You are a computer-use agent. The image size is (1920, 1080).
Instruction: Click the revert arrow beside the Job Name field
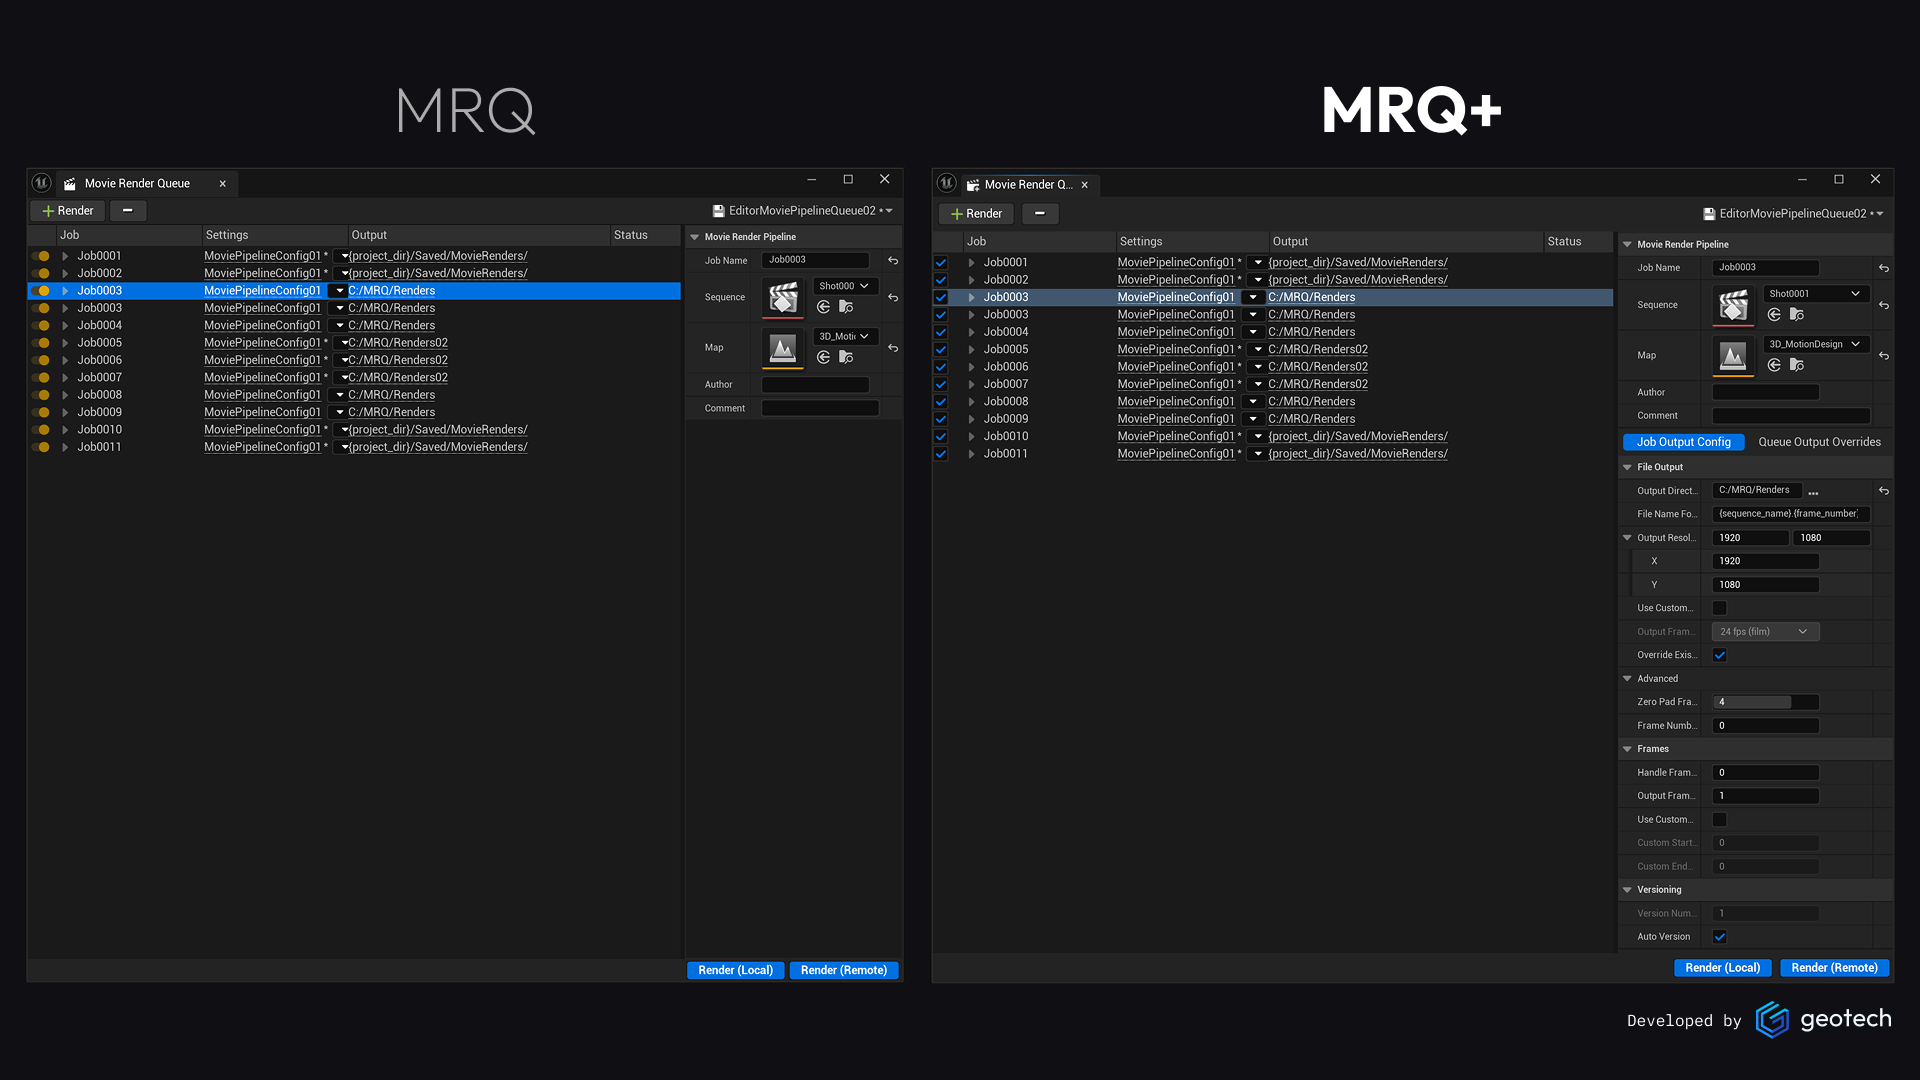tap(1884, 268)
